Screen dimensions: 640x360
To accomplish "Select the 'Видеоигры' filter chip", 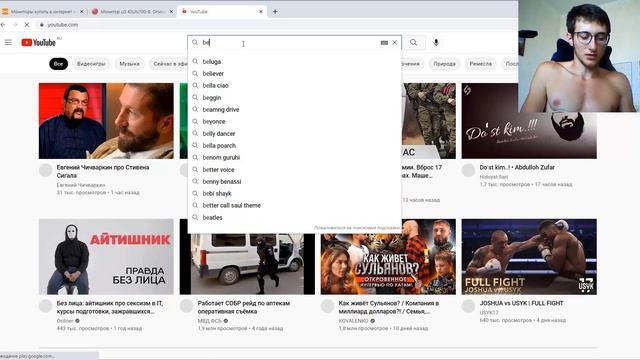I will [91, 64].
